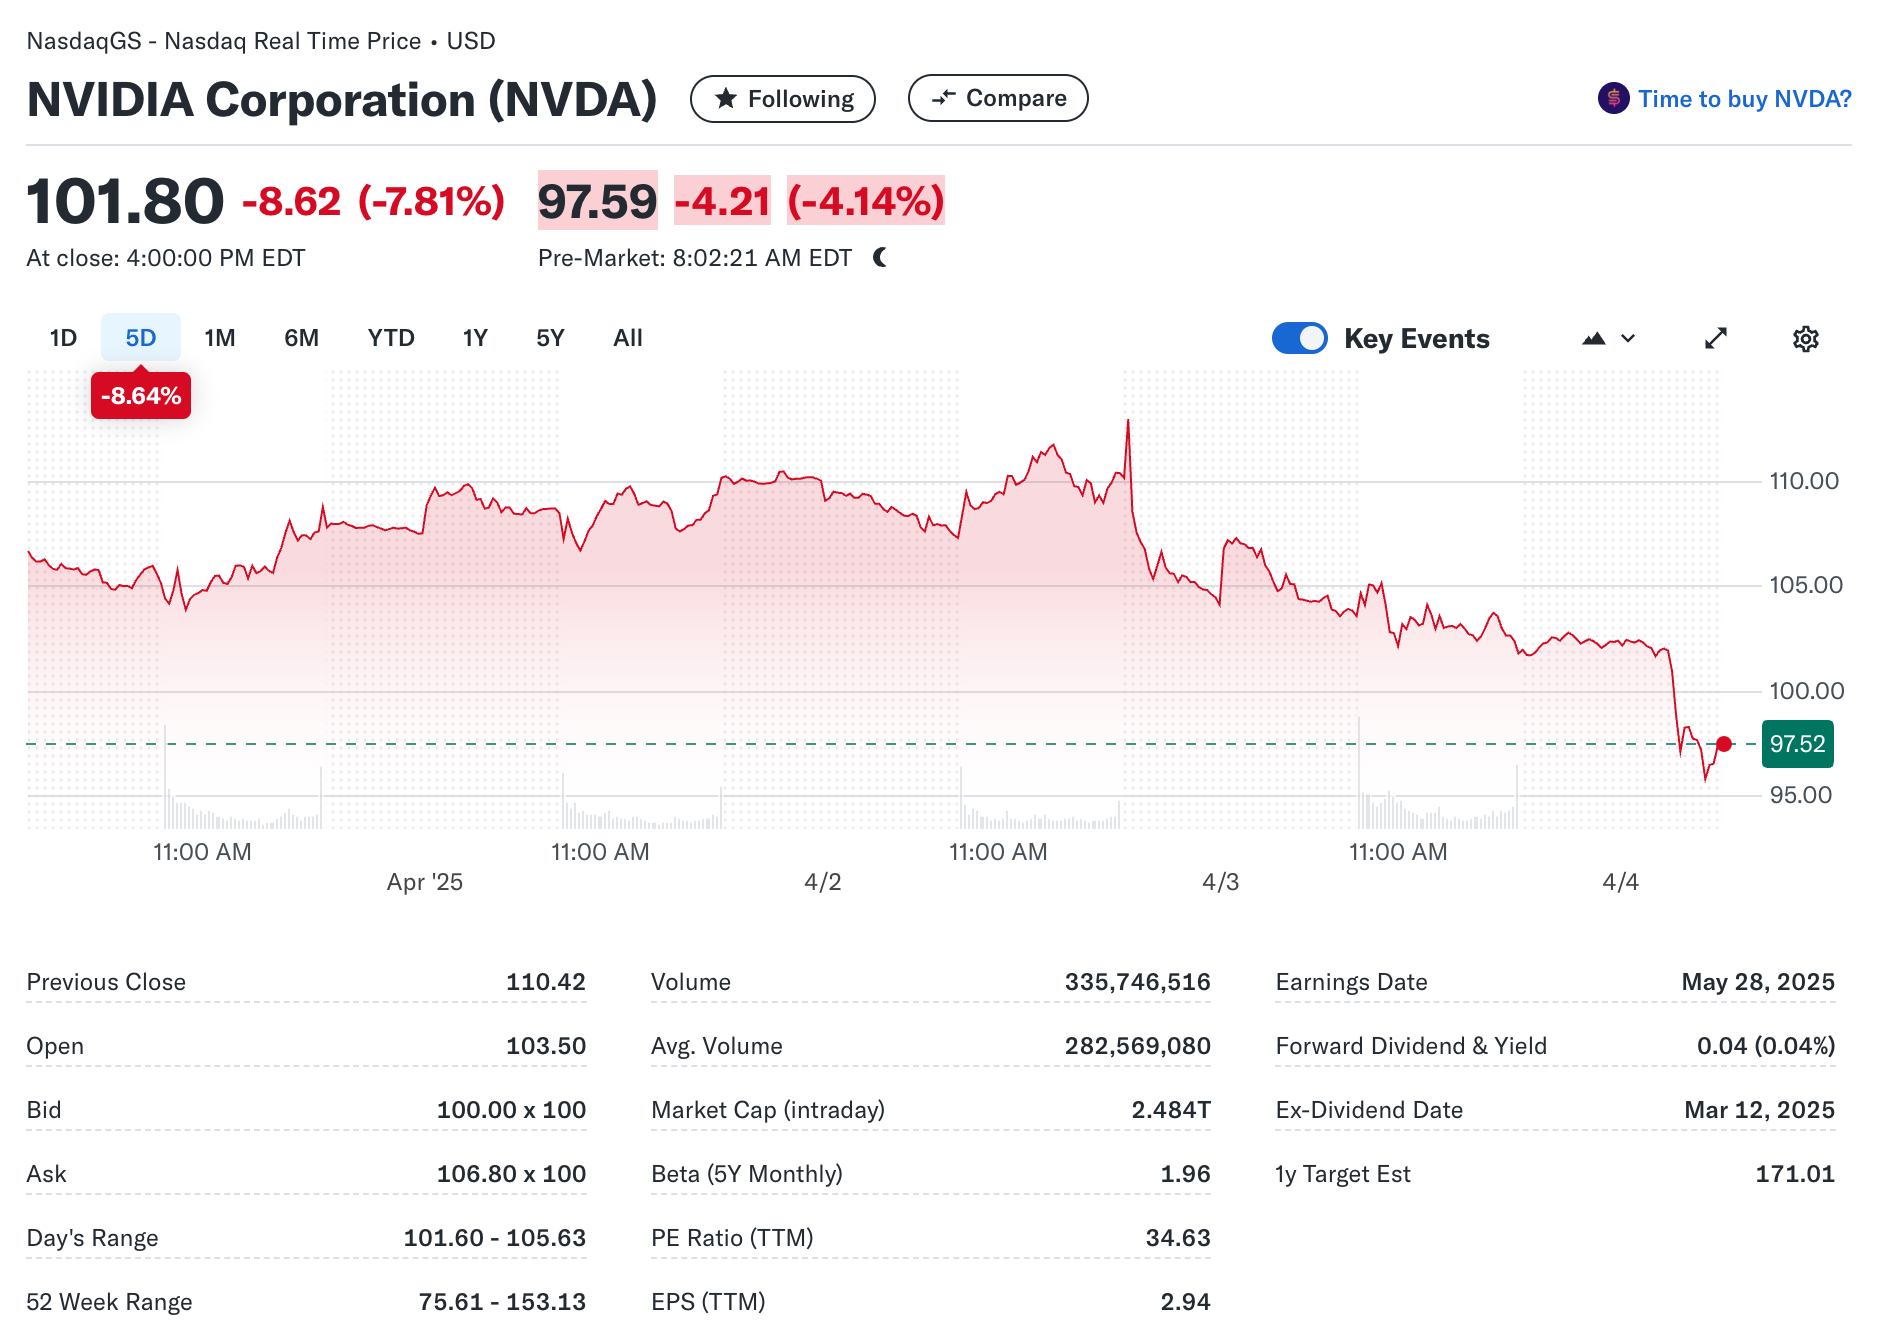The image size is (1878, 1344).
Task: Select the 5Y time range tab
Action: [550, 338]
